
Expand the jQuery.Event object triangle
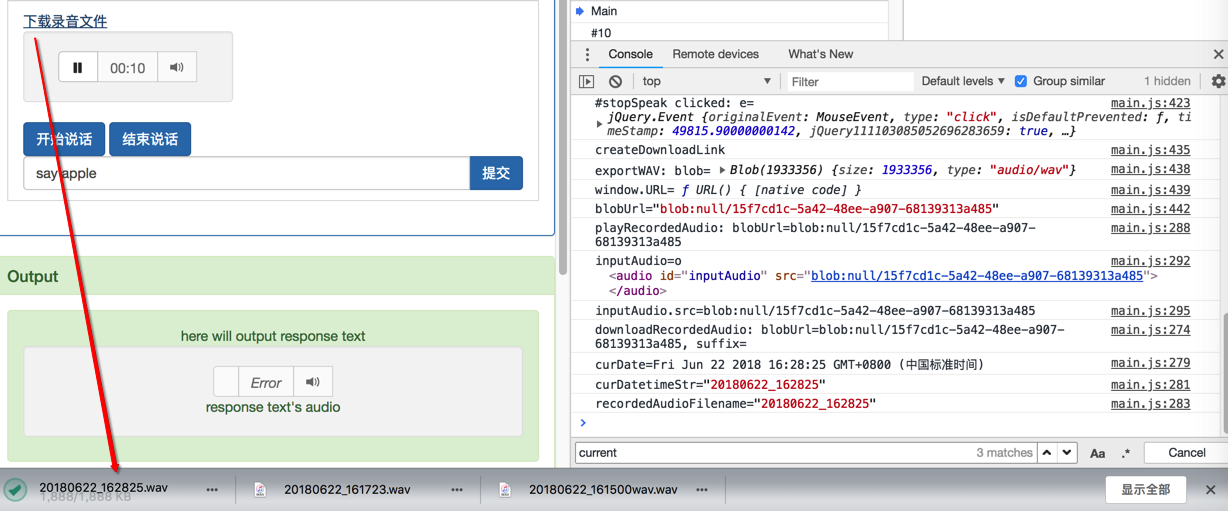pyautogui.click(x=599, y=124)
